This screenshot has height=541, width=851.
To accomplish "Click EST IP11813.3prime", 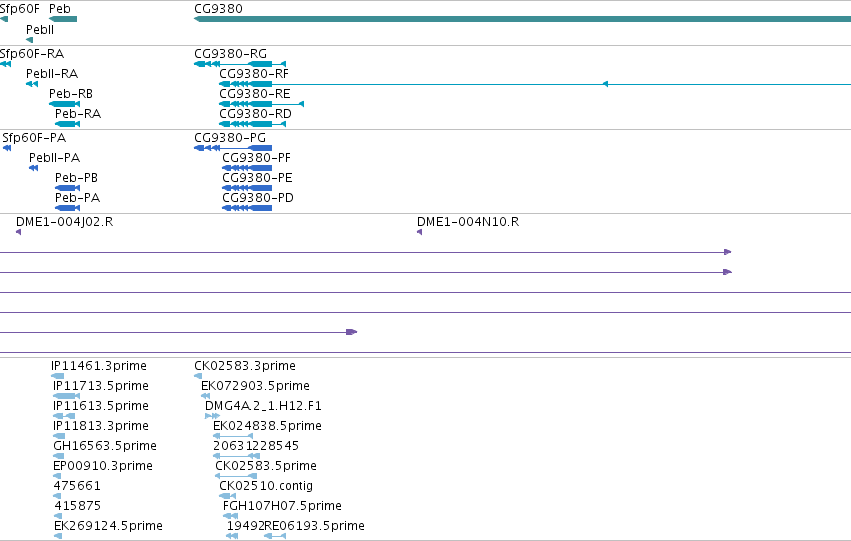I will 100,426.
